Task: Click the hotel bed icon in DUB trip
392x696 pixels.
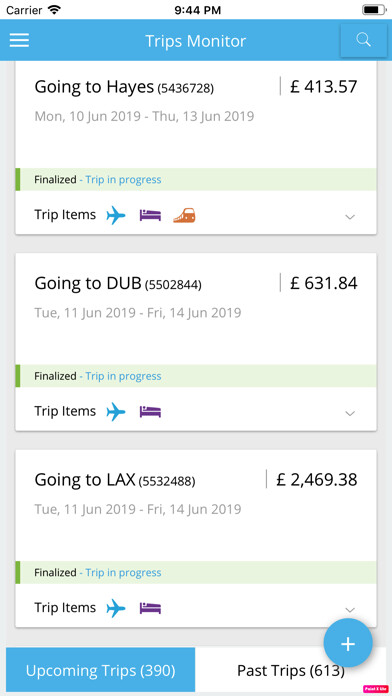Action: coord(150,412)
